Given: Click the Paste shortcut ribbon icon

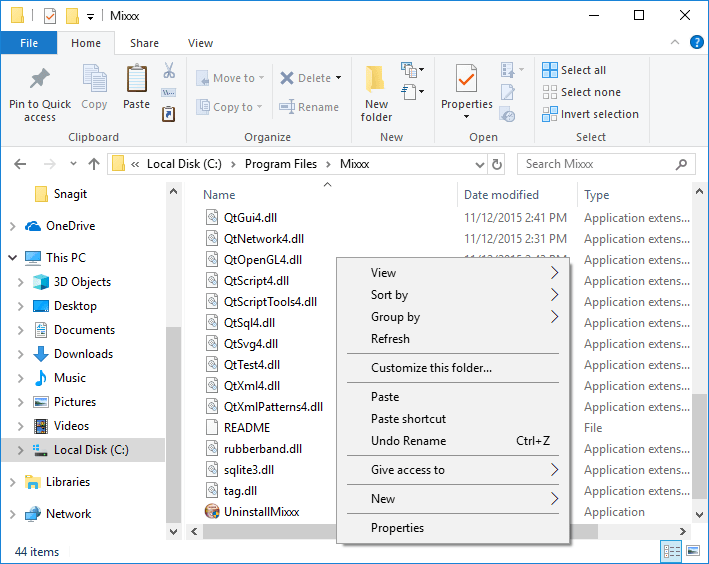Looking at the screenshot, I should (x=168, y=114).
